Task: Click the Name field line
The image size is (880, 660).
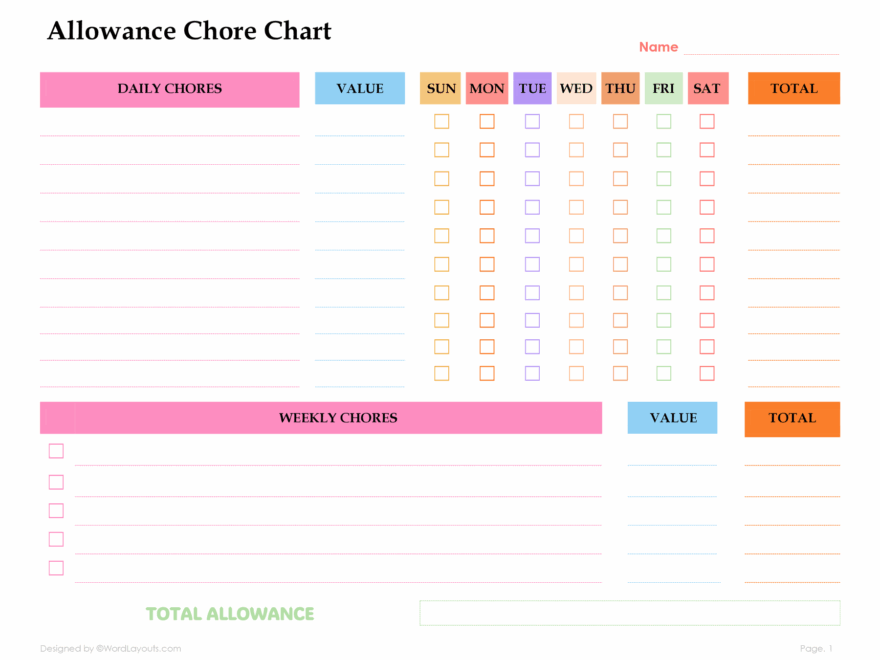Action: tap(762, 49)
